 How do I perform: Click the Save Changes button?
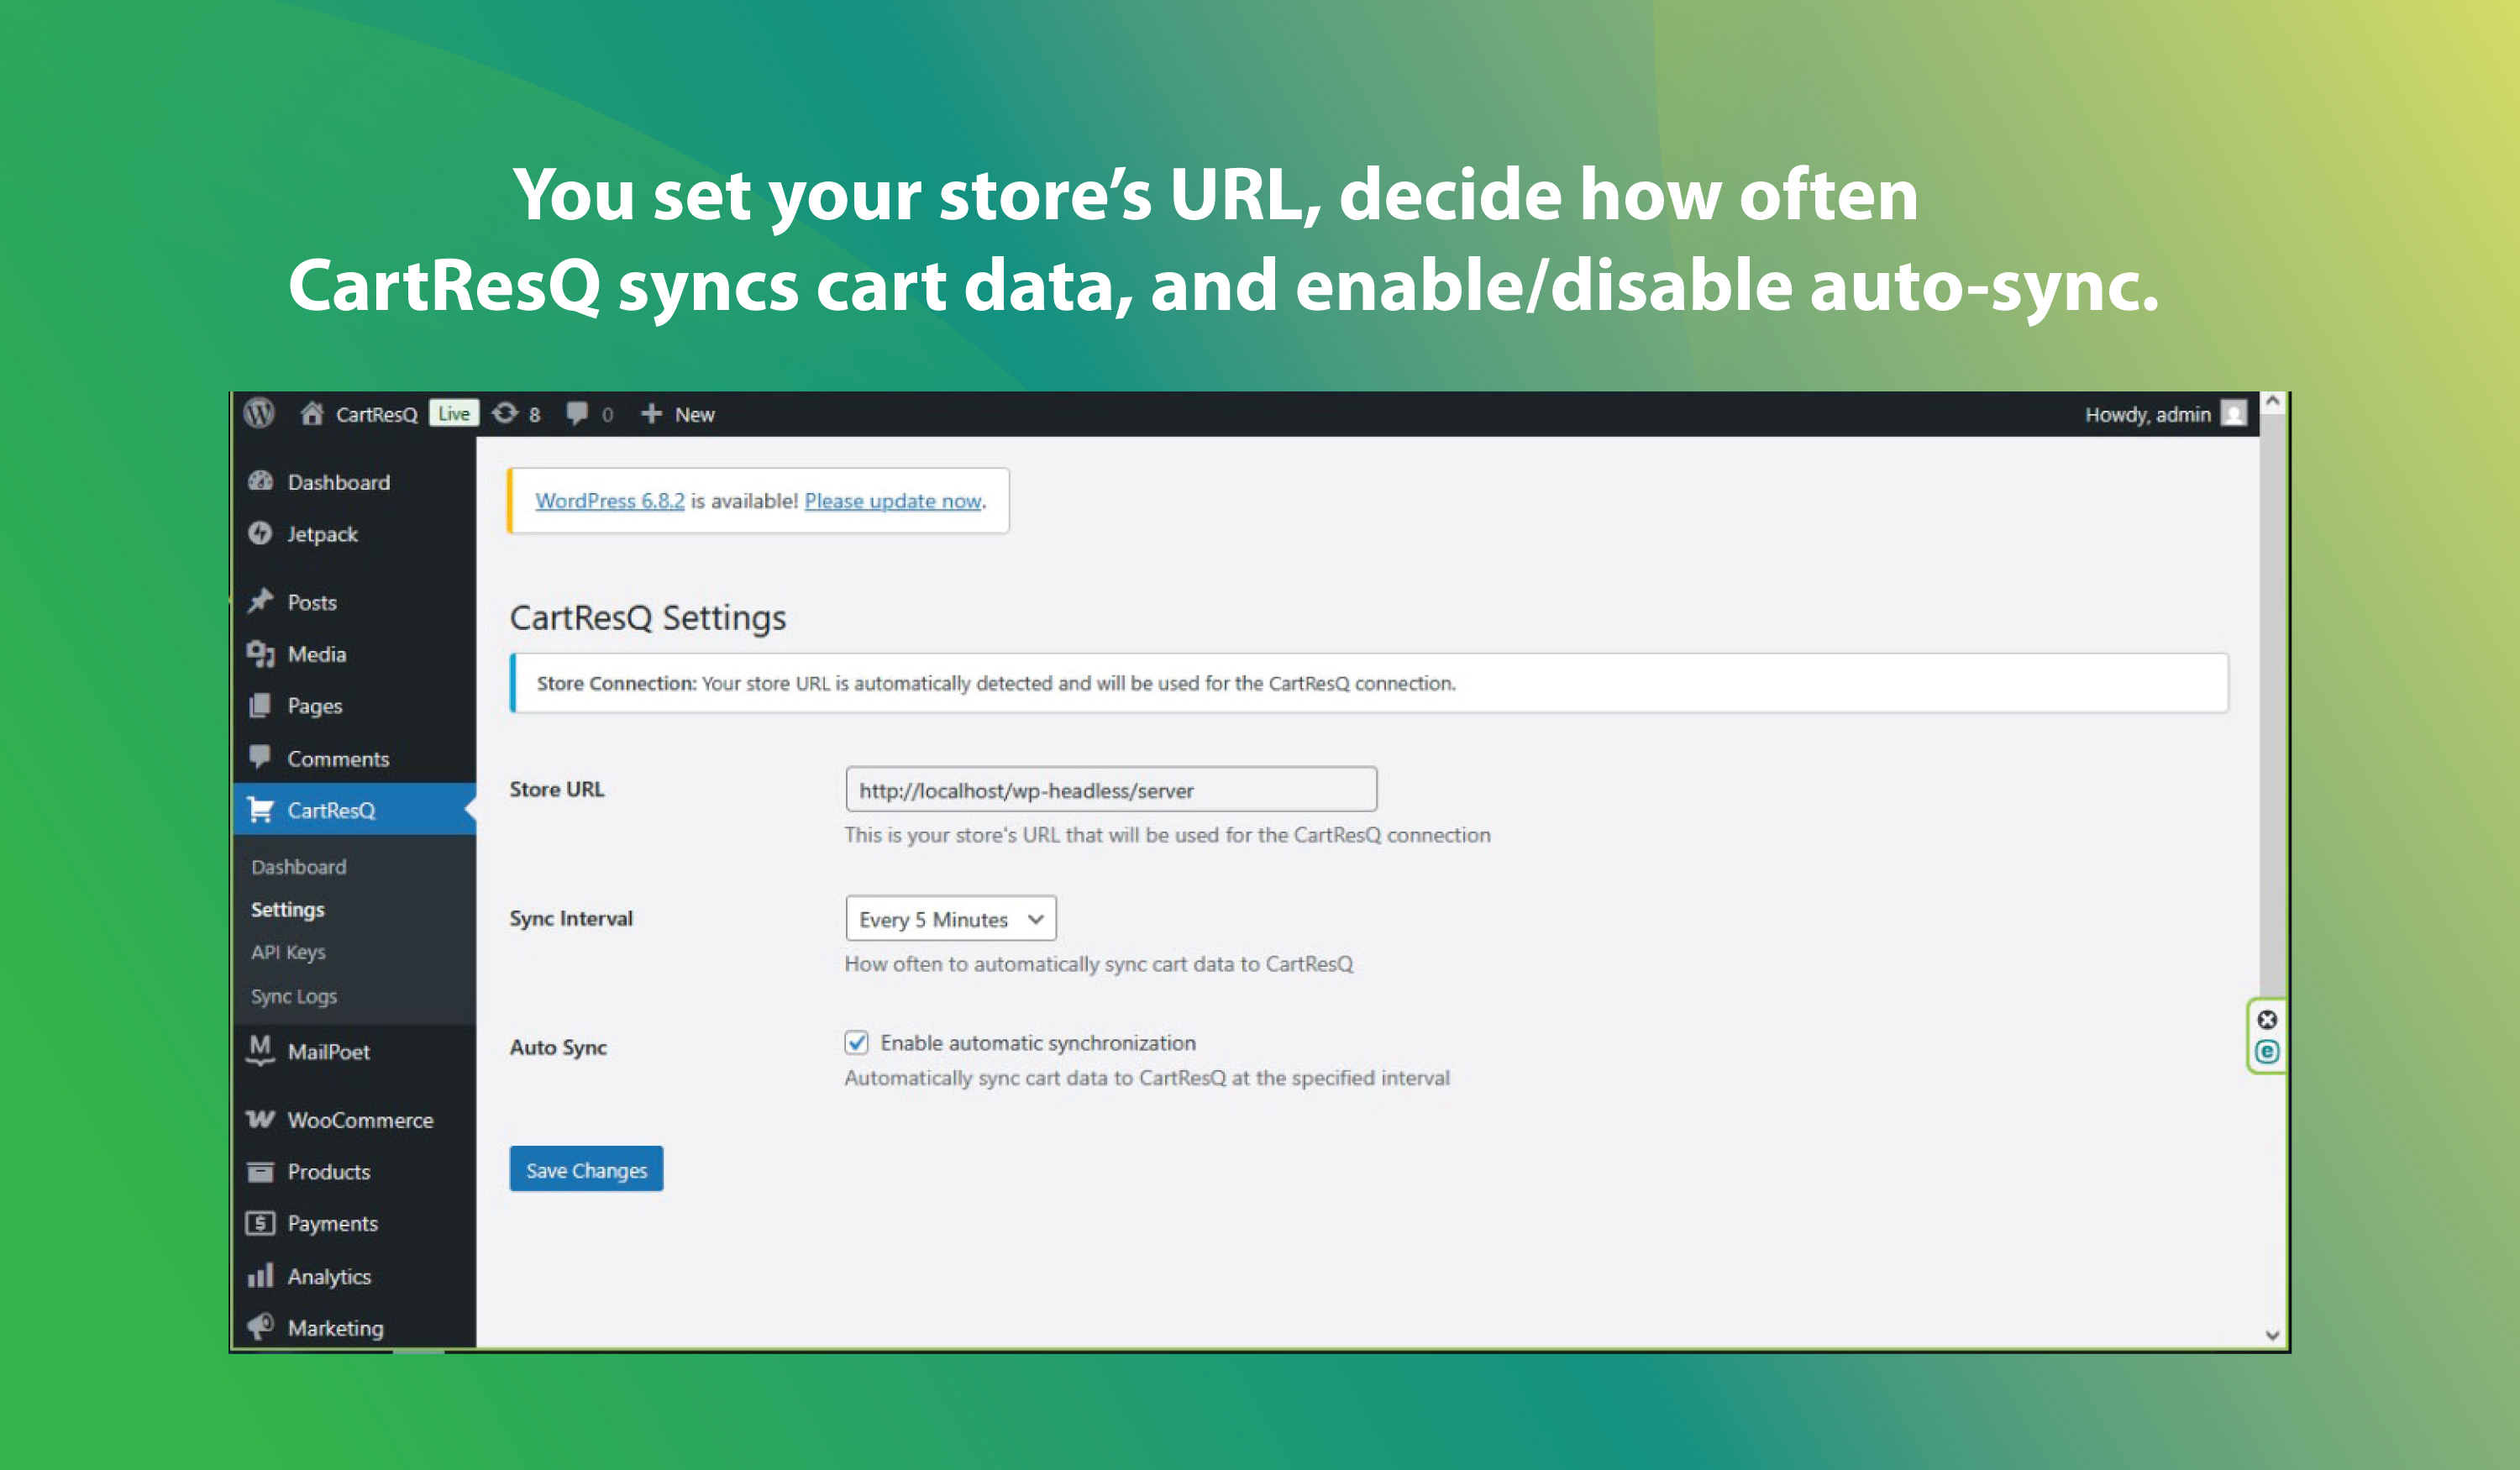point(586,1169)
